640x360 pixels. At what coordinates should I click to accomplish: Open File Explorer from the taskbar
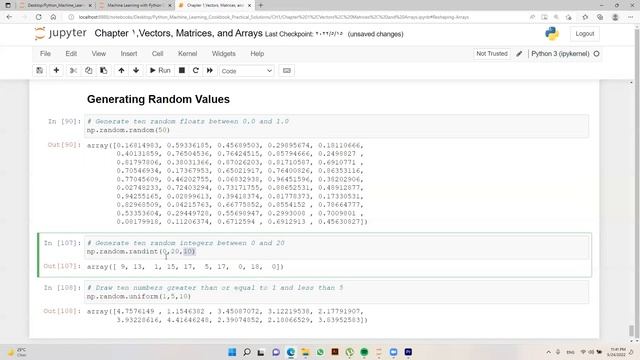pyautogui.click(x=305, y=352)
